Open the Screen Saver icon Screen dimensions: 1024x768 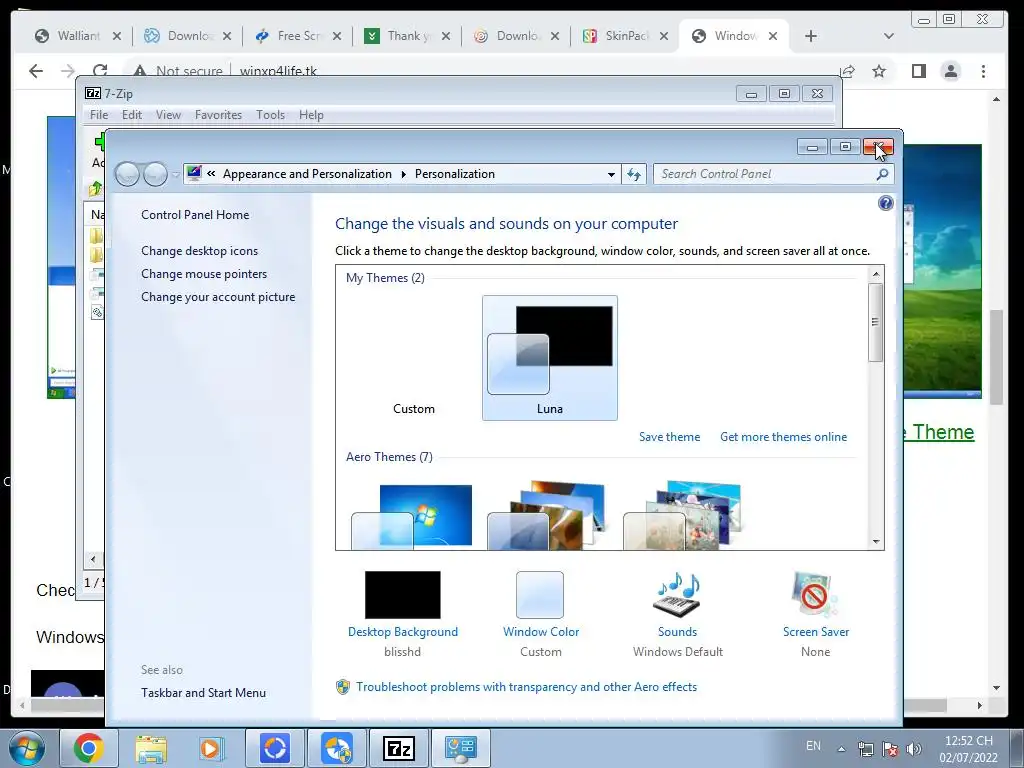pyautogui.click(x=814, y=594)
